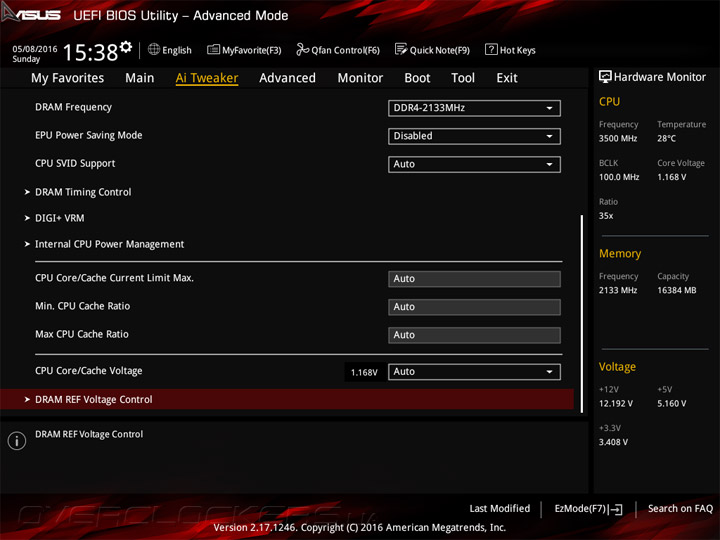Viewport: 720px width, 540px height.
Task: Click the English language label
Action: click(177, 50)
